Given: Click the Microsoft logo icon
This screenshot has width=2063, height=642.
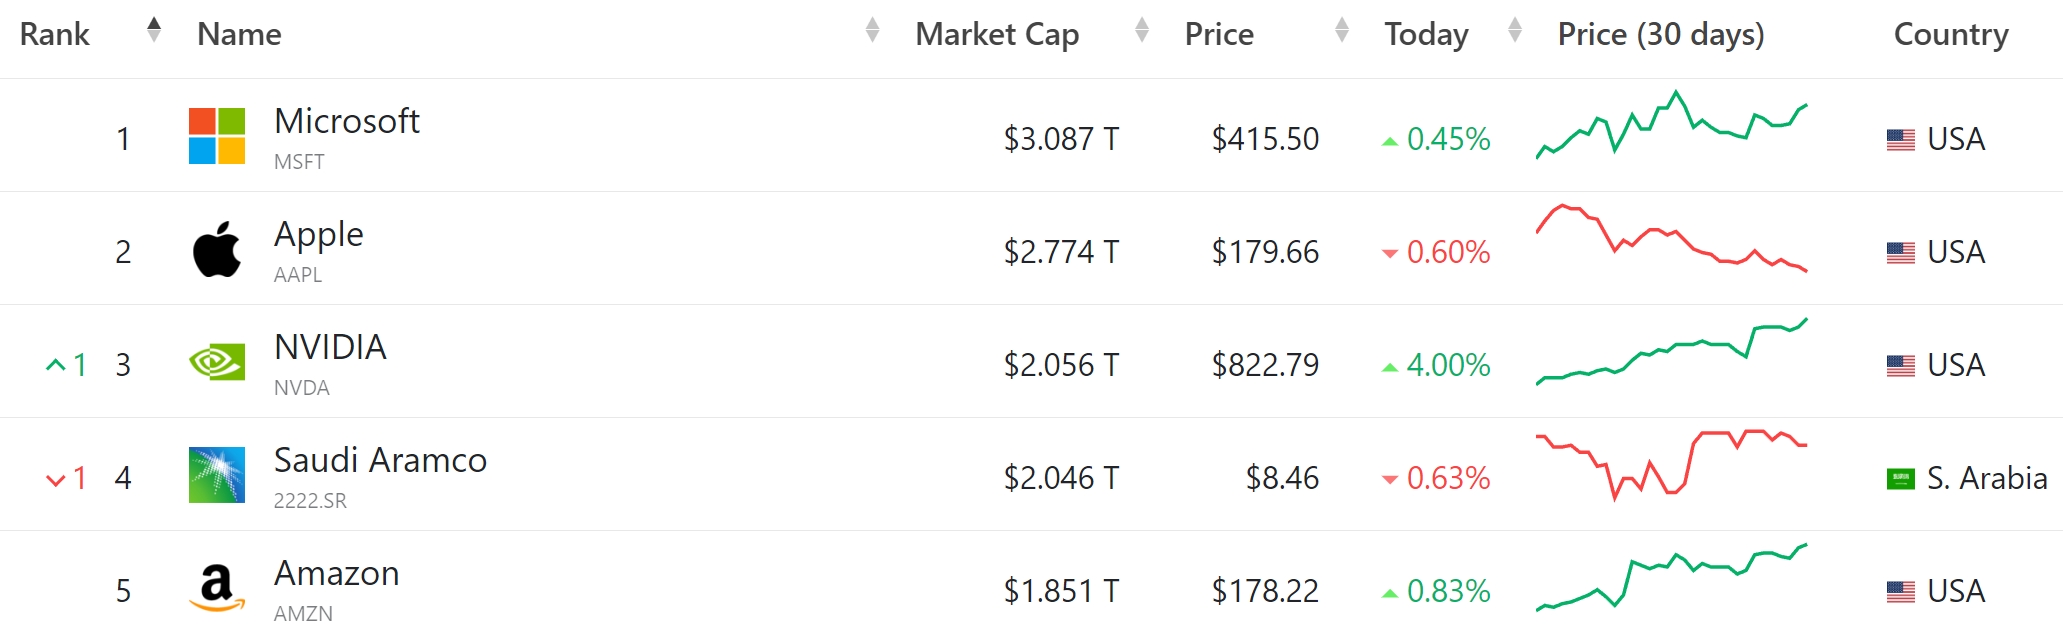Looking at the screenshot, I should [217, 136].
